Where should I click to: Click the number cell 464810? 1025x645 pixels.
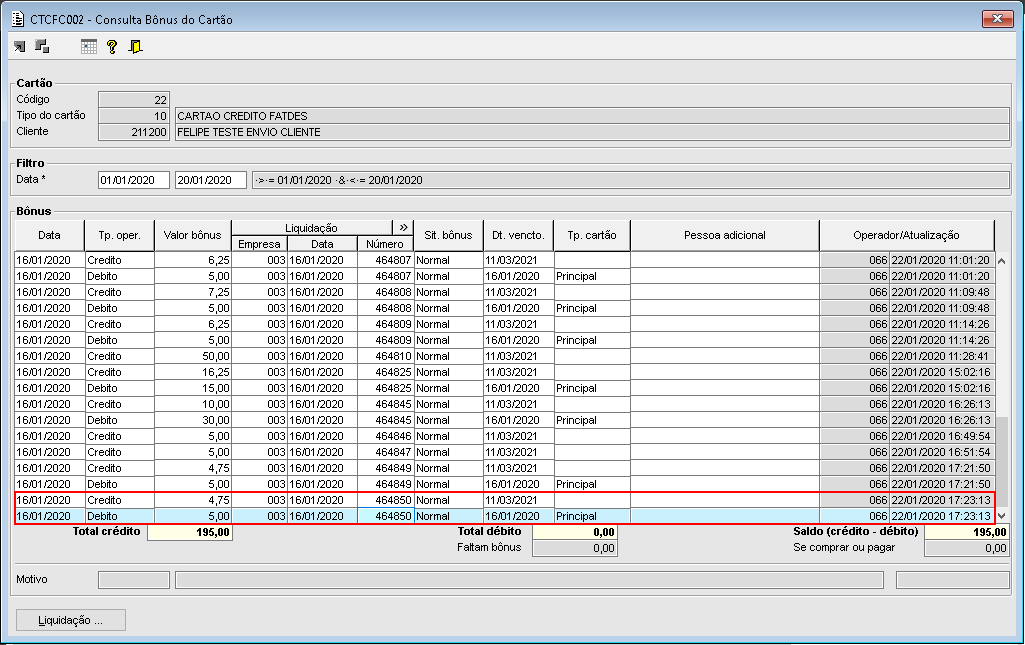(x=386, y=356)
